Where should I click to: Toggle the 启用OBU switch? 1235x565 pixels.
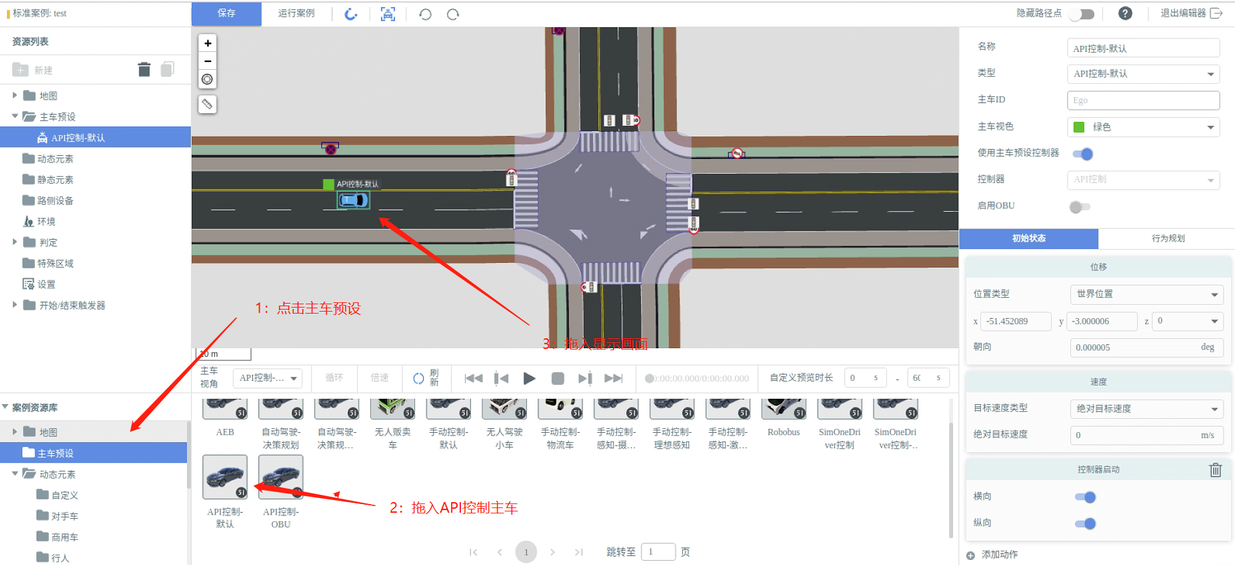click(1080, 206)
